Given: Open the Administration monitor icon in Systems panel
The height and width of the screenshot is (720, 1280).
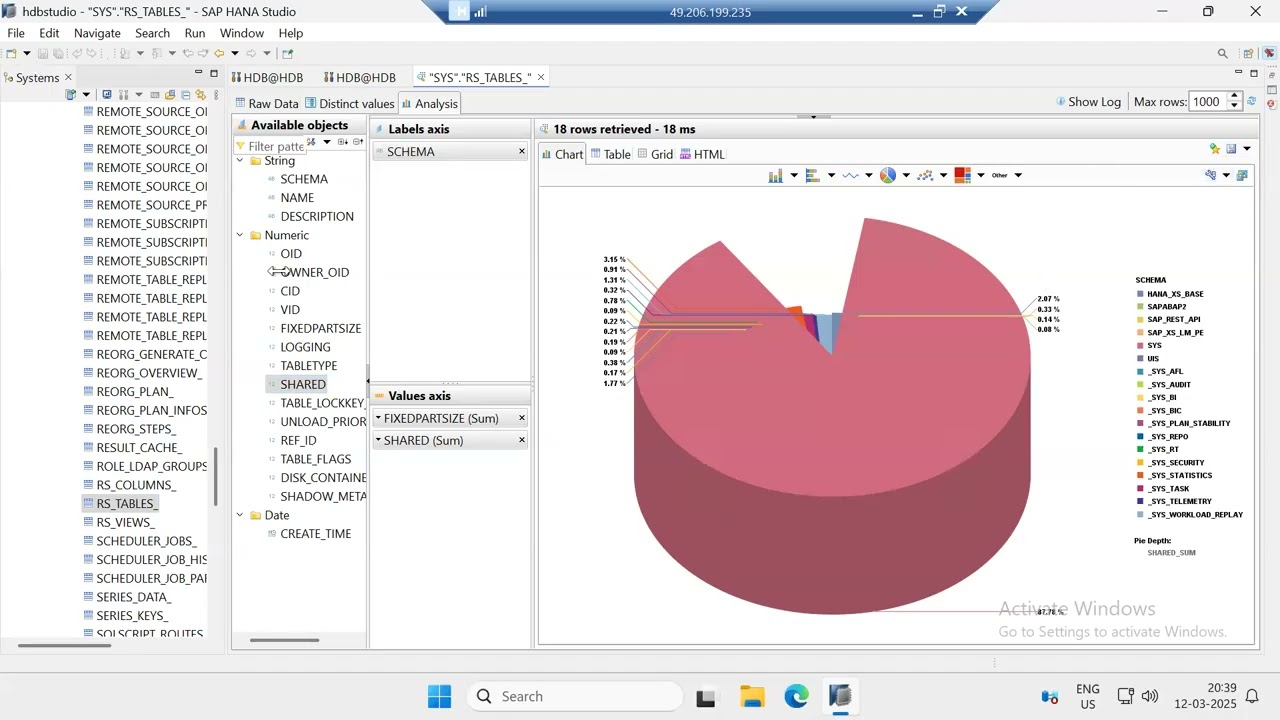Looking at the screenshot, I should pos(107,95).
